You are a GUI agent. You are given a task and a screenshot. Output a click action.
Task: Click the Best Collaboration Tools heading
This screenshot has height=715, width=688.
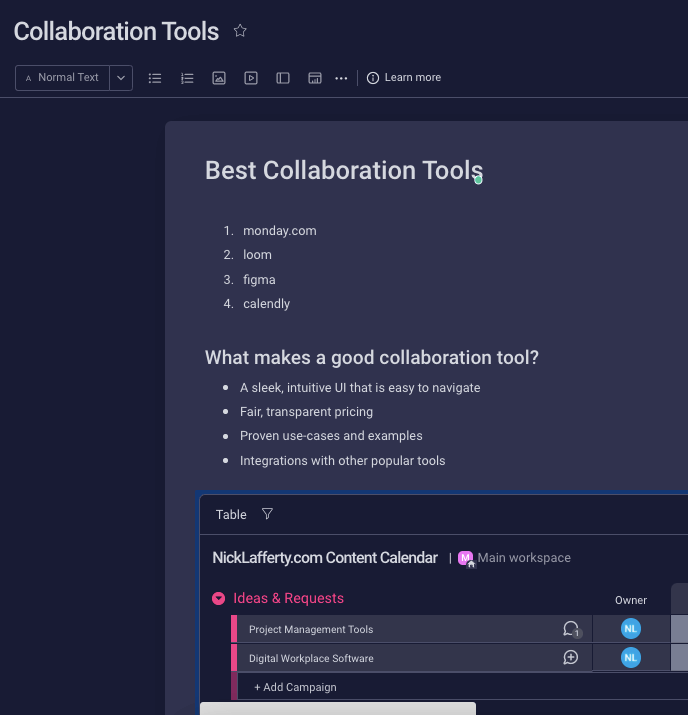344,170
